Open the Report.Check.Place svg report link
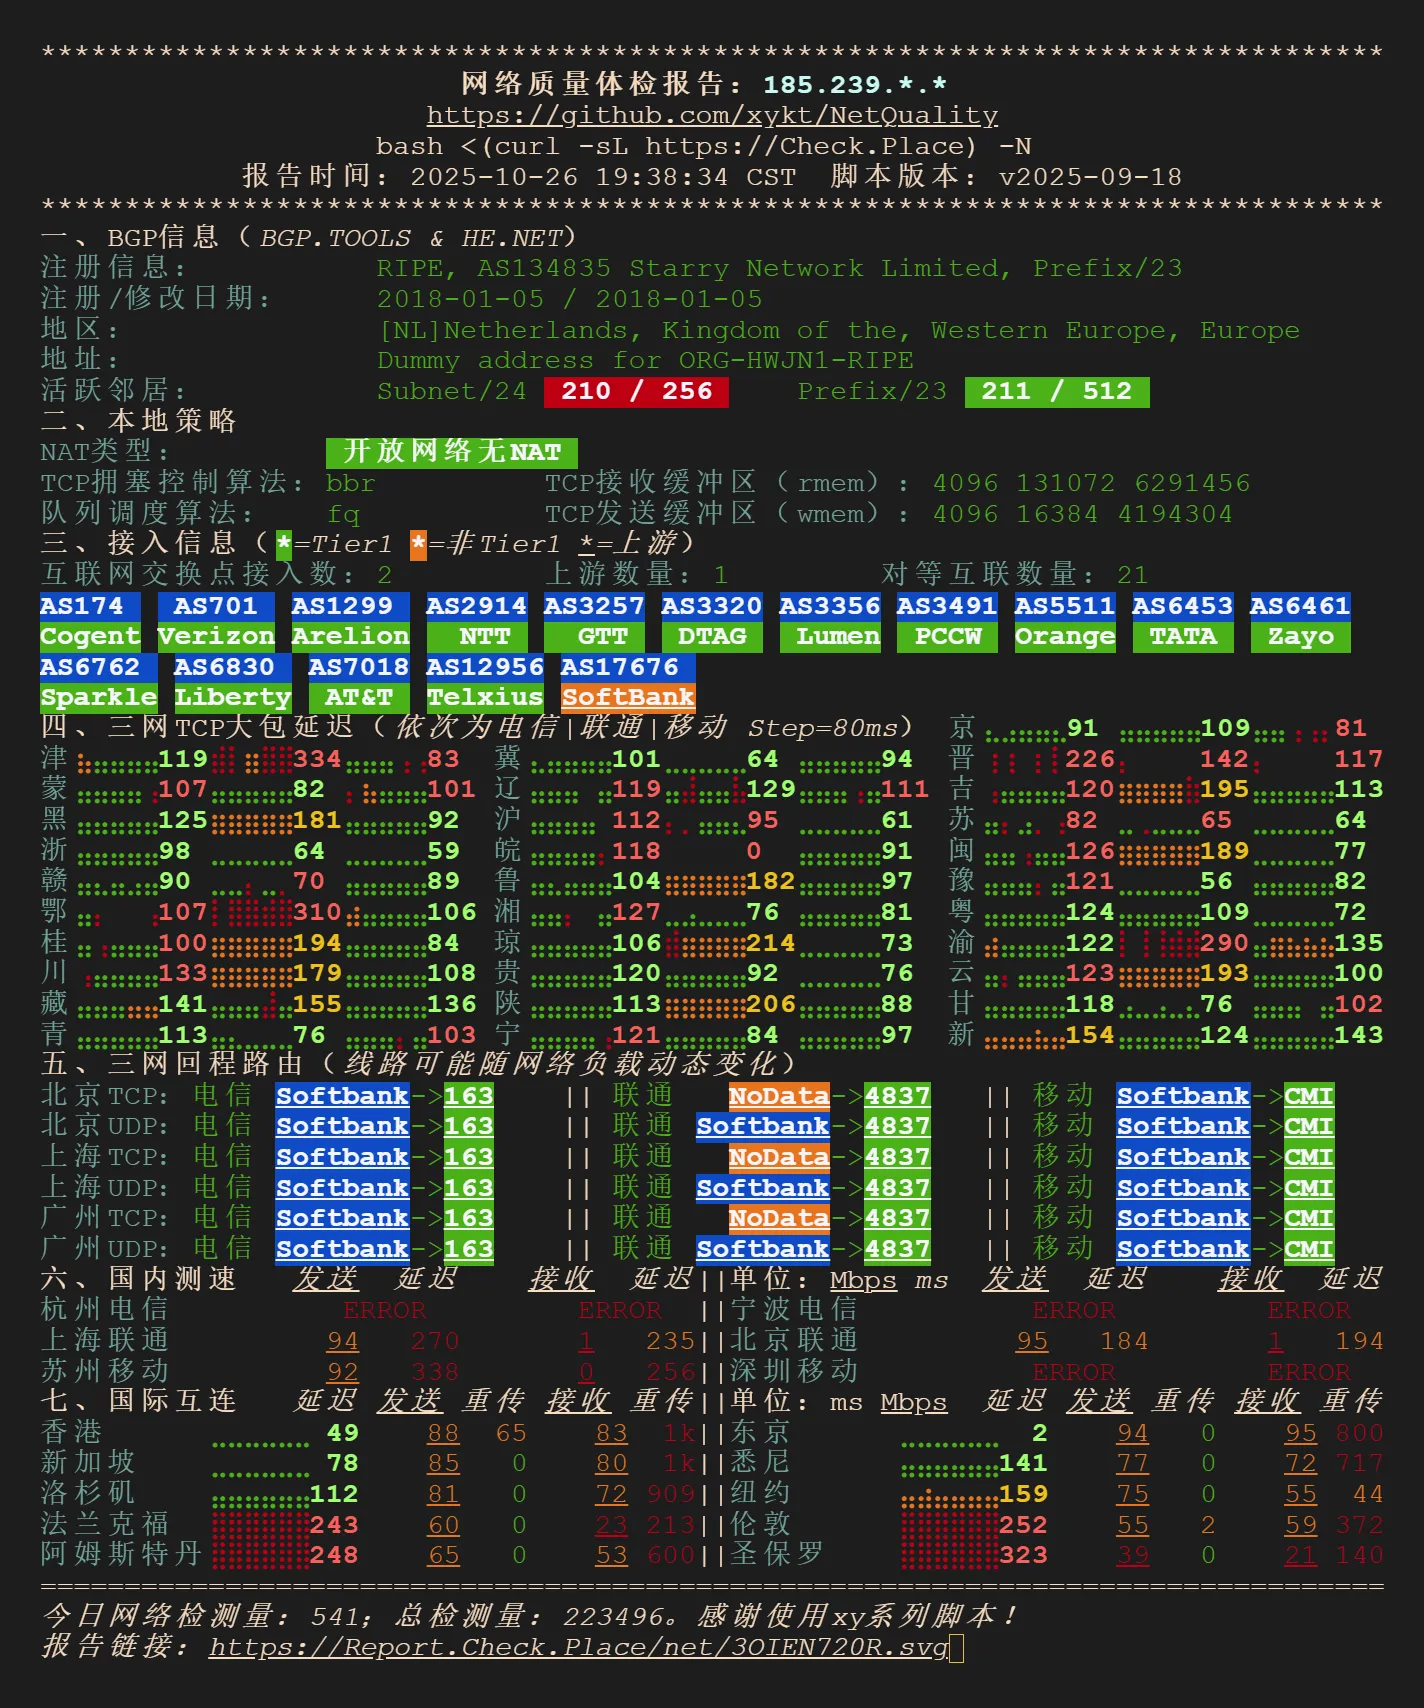 [579, 1647]
